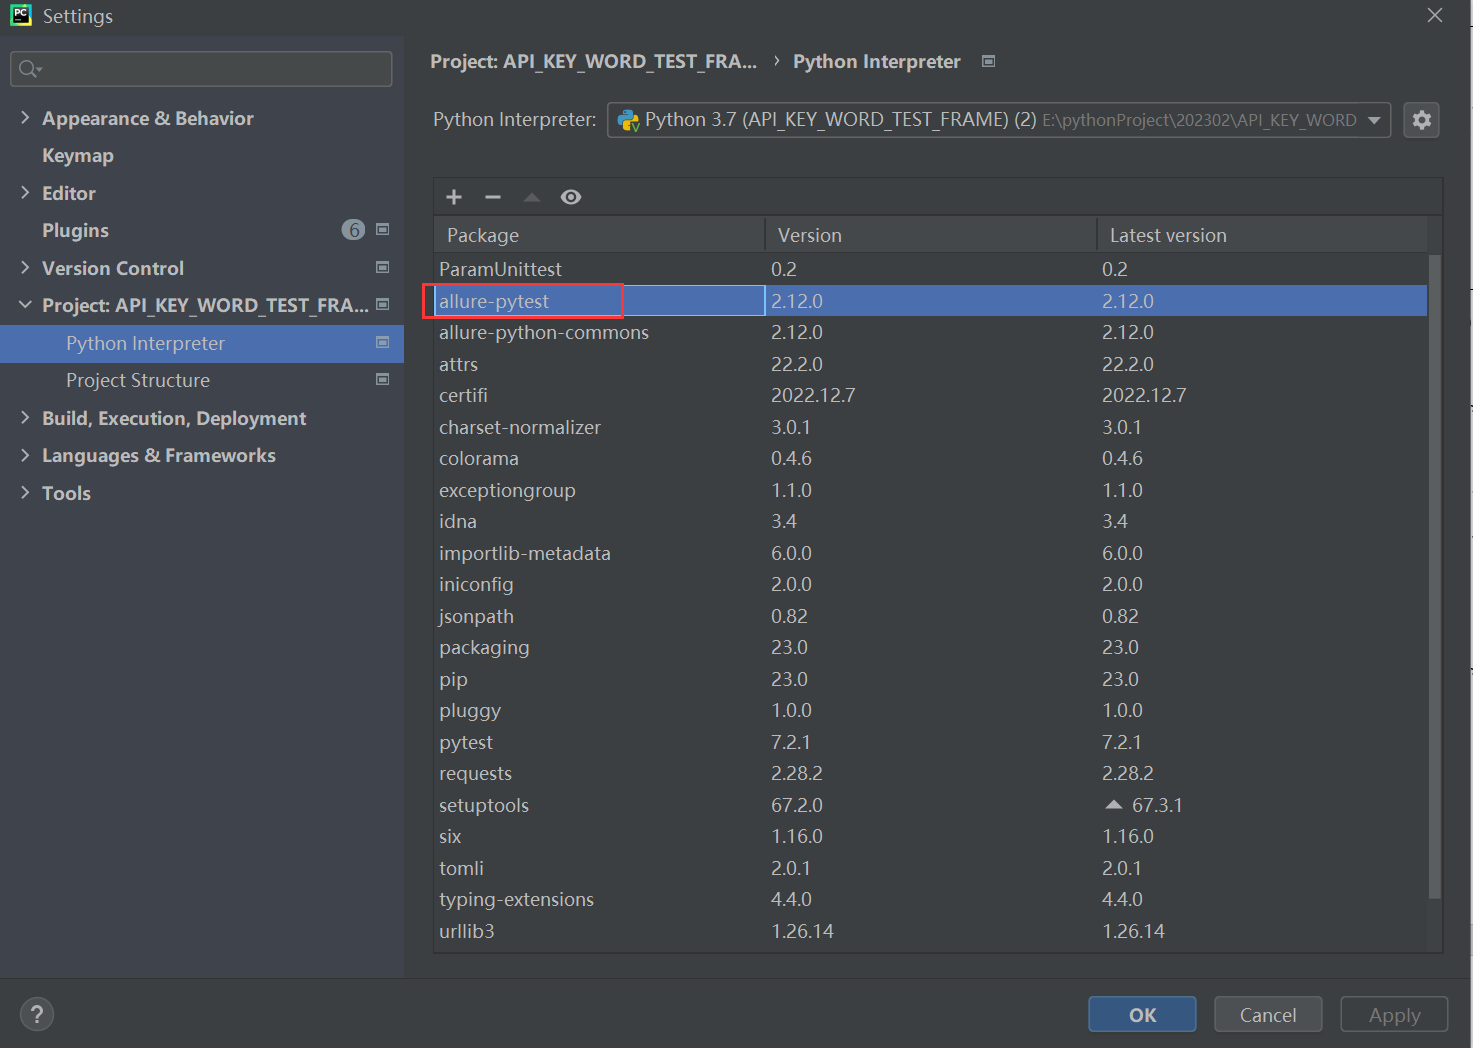Select the tomli package row

tap(931, 868)
